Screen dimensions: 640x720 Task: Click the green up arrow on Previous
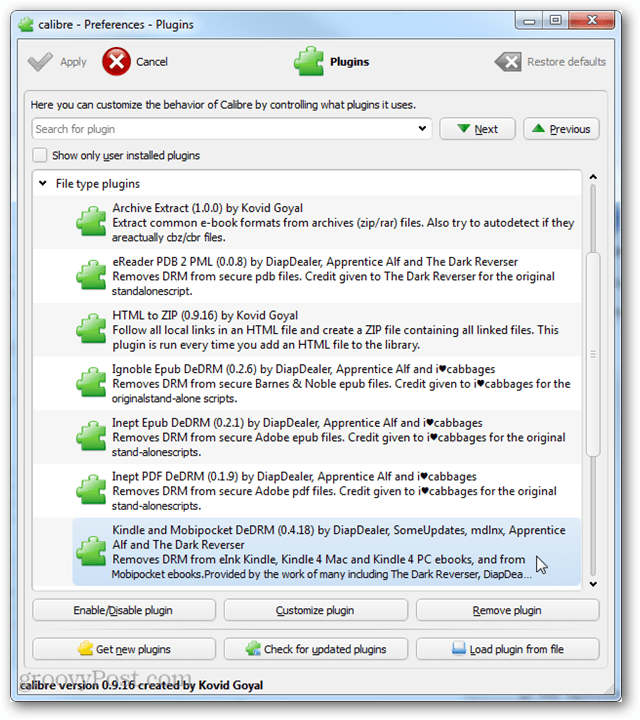coord(539,128)
